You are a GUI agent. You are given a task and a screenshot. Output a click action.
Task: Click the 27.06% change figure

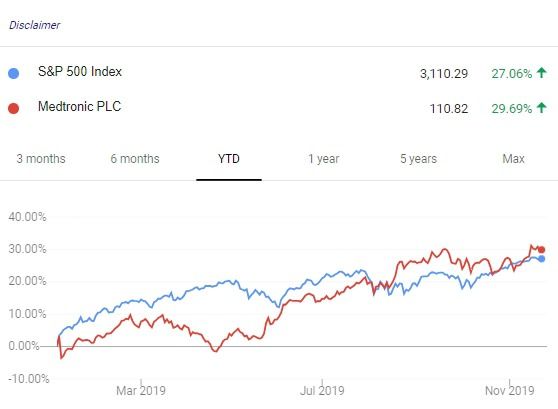512,74
